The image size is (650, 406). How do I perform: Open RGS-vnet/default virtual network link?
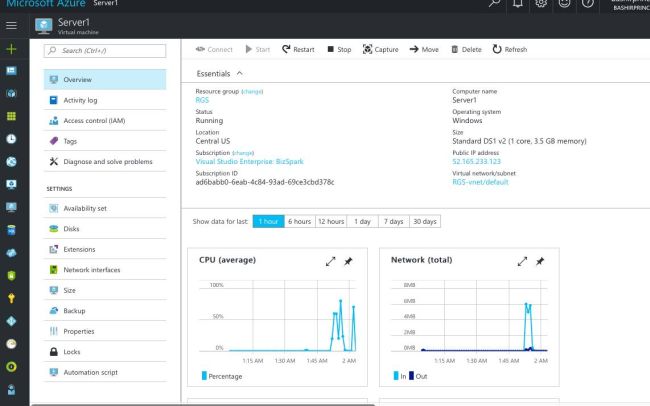coord(480,182)
